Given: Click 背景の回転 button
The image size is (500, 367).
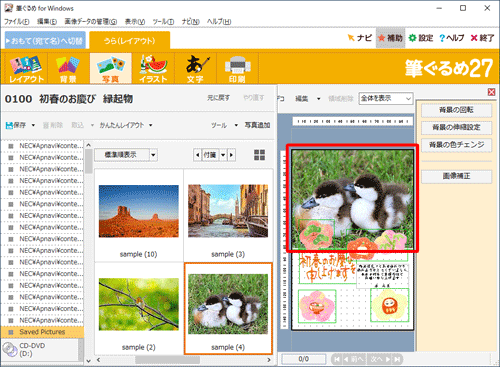Looking at the screenshot, I should tap(456, 110).
